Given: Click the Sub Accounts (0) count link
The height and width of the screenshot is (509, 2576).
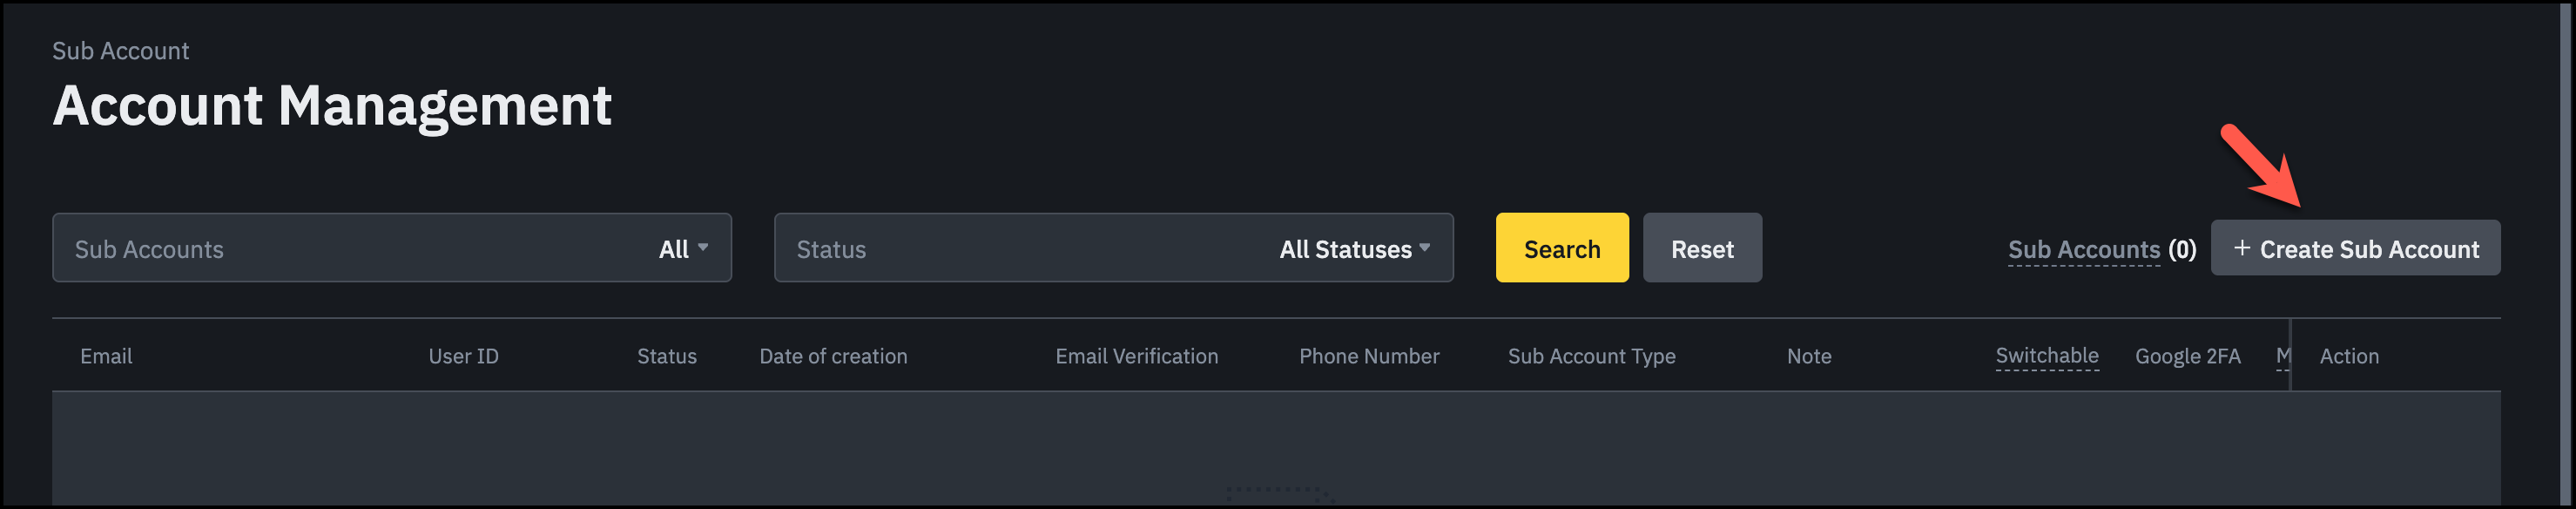Looking at the screenshot, I should click(x=2101, y=250).
